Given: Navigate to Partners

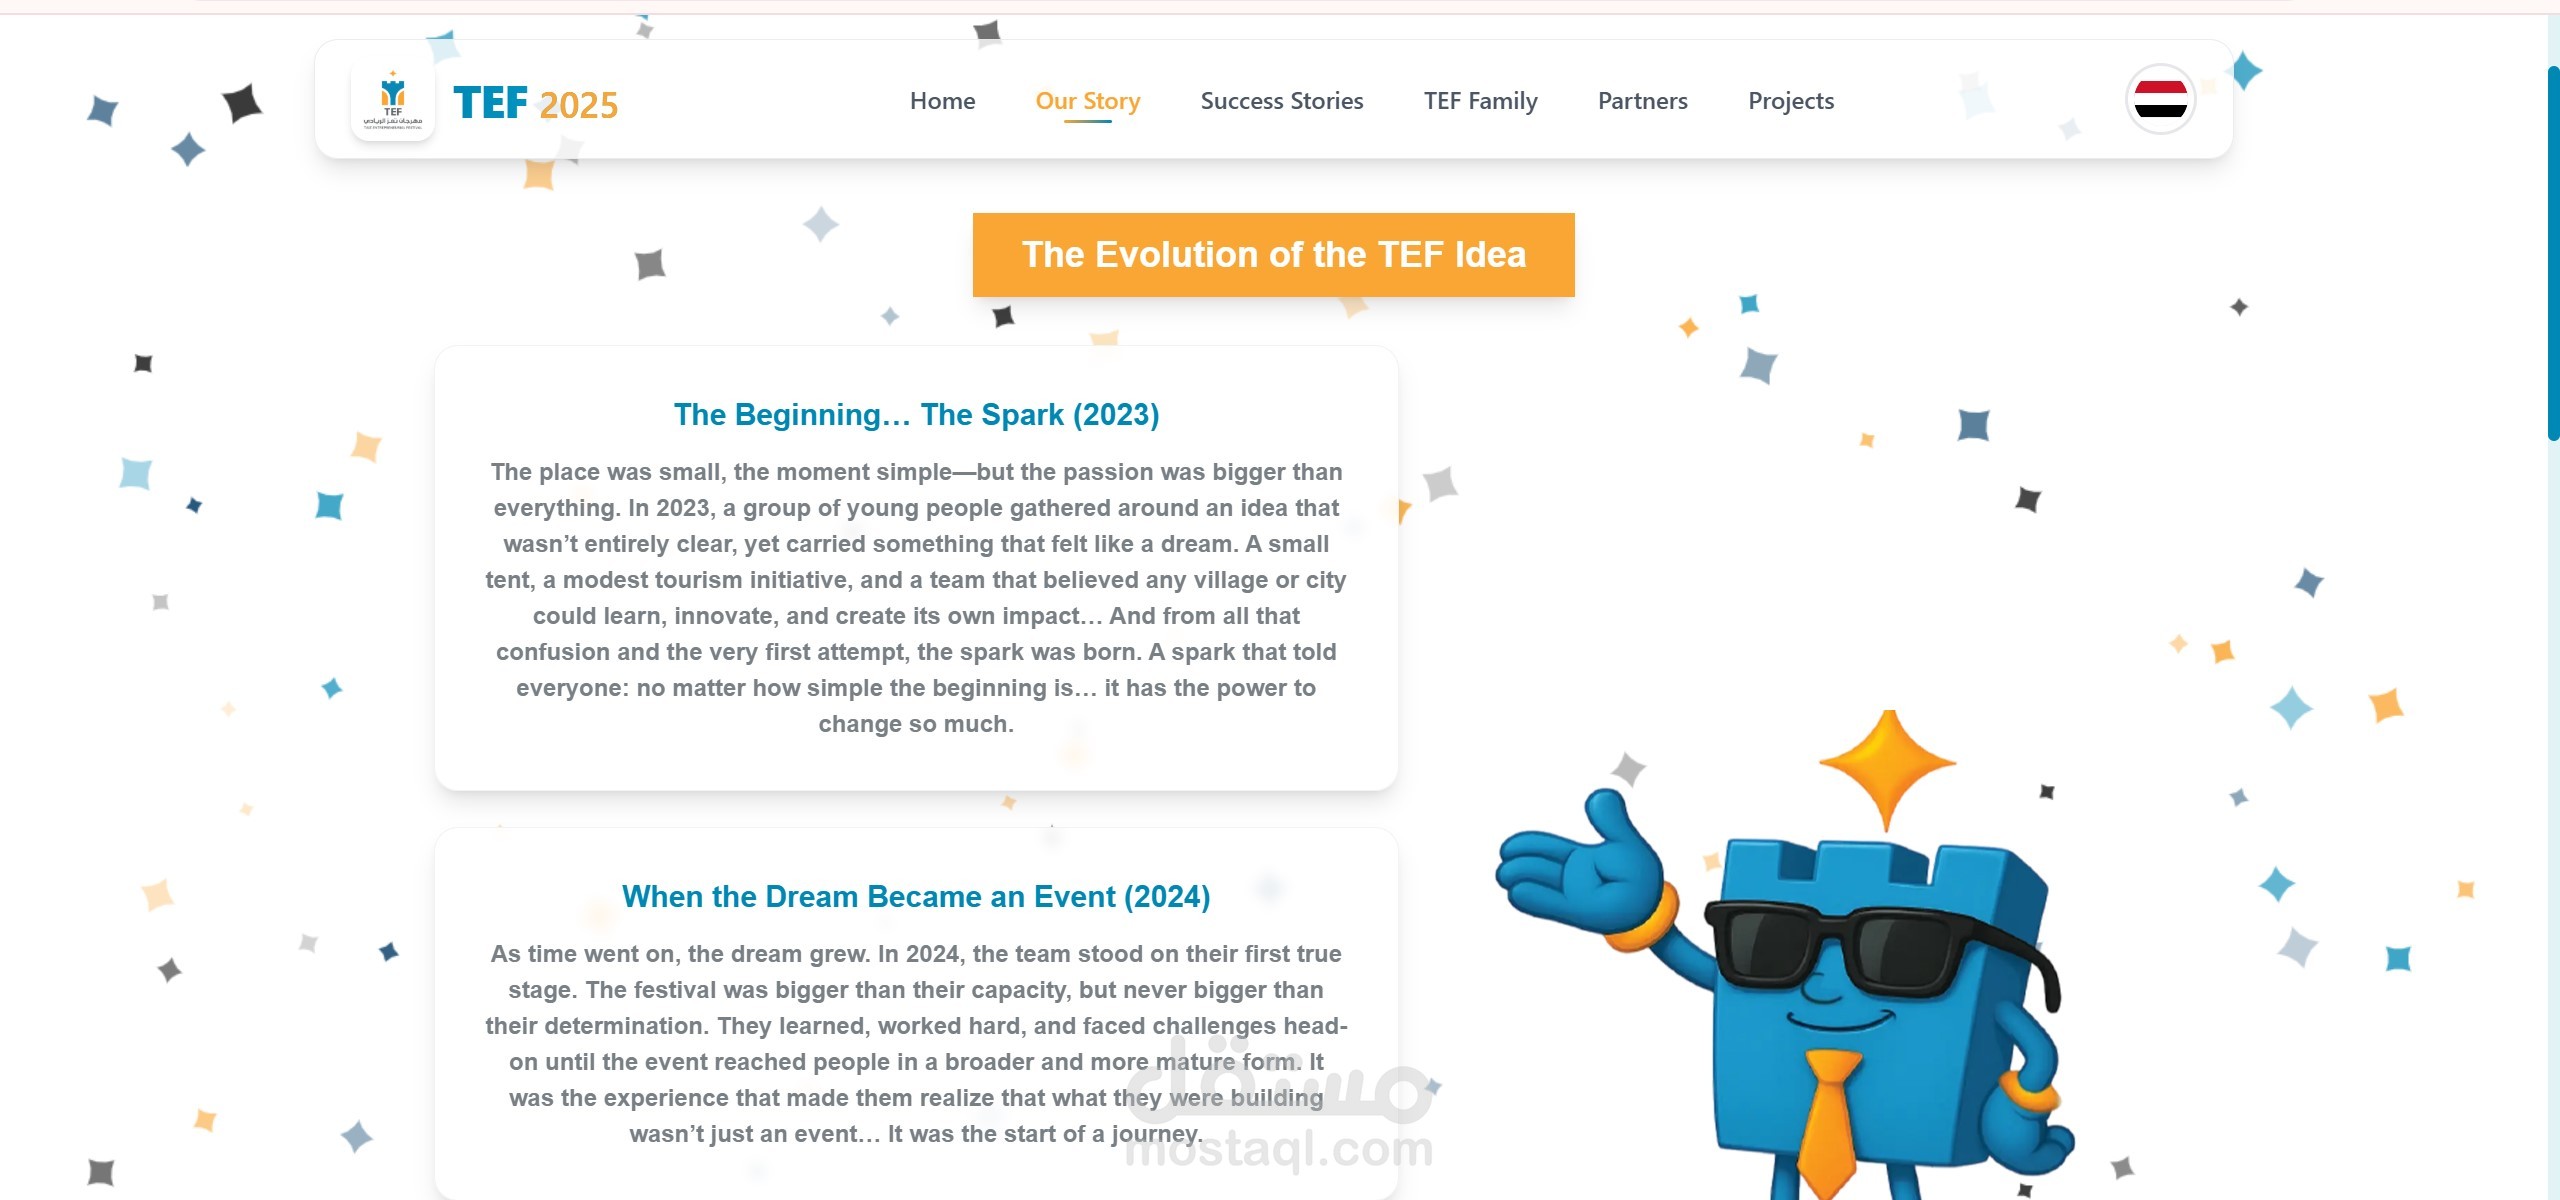Looking at the screenshot, I should 1642,101.
